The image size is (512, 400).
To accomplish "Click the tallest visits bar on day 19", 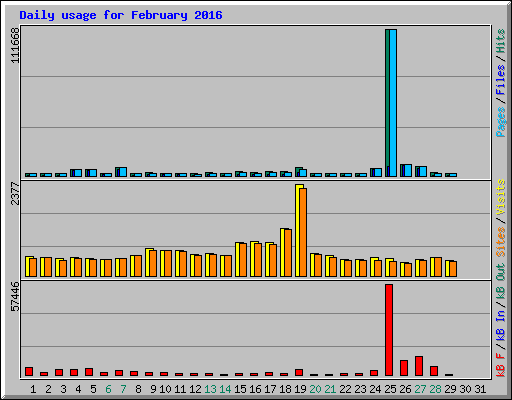I will coord(301,230).
